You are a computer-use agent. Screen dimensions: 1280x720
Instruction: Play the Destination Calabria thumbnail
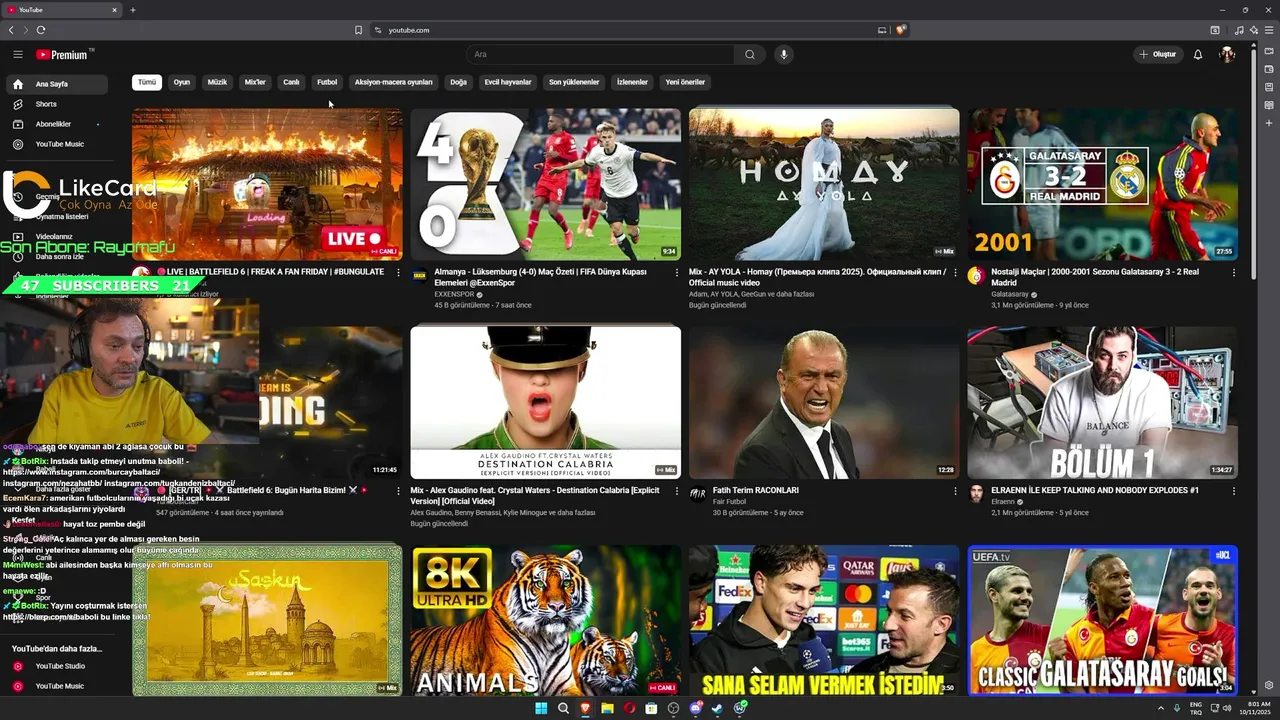click(546, 402)
